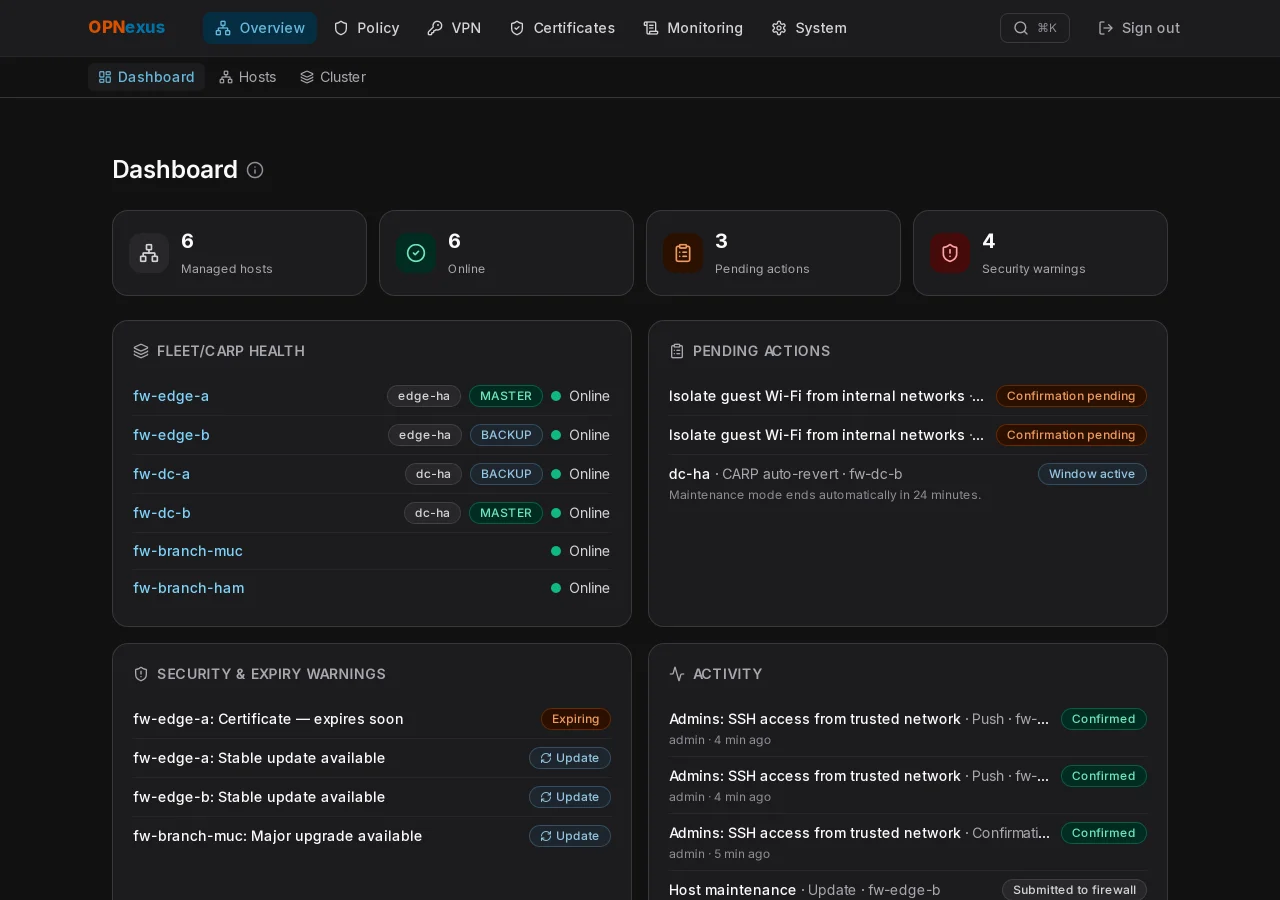The image size is (1280, 900).
Task: Open host fw-edge-b
Action: coord(171,435)
